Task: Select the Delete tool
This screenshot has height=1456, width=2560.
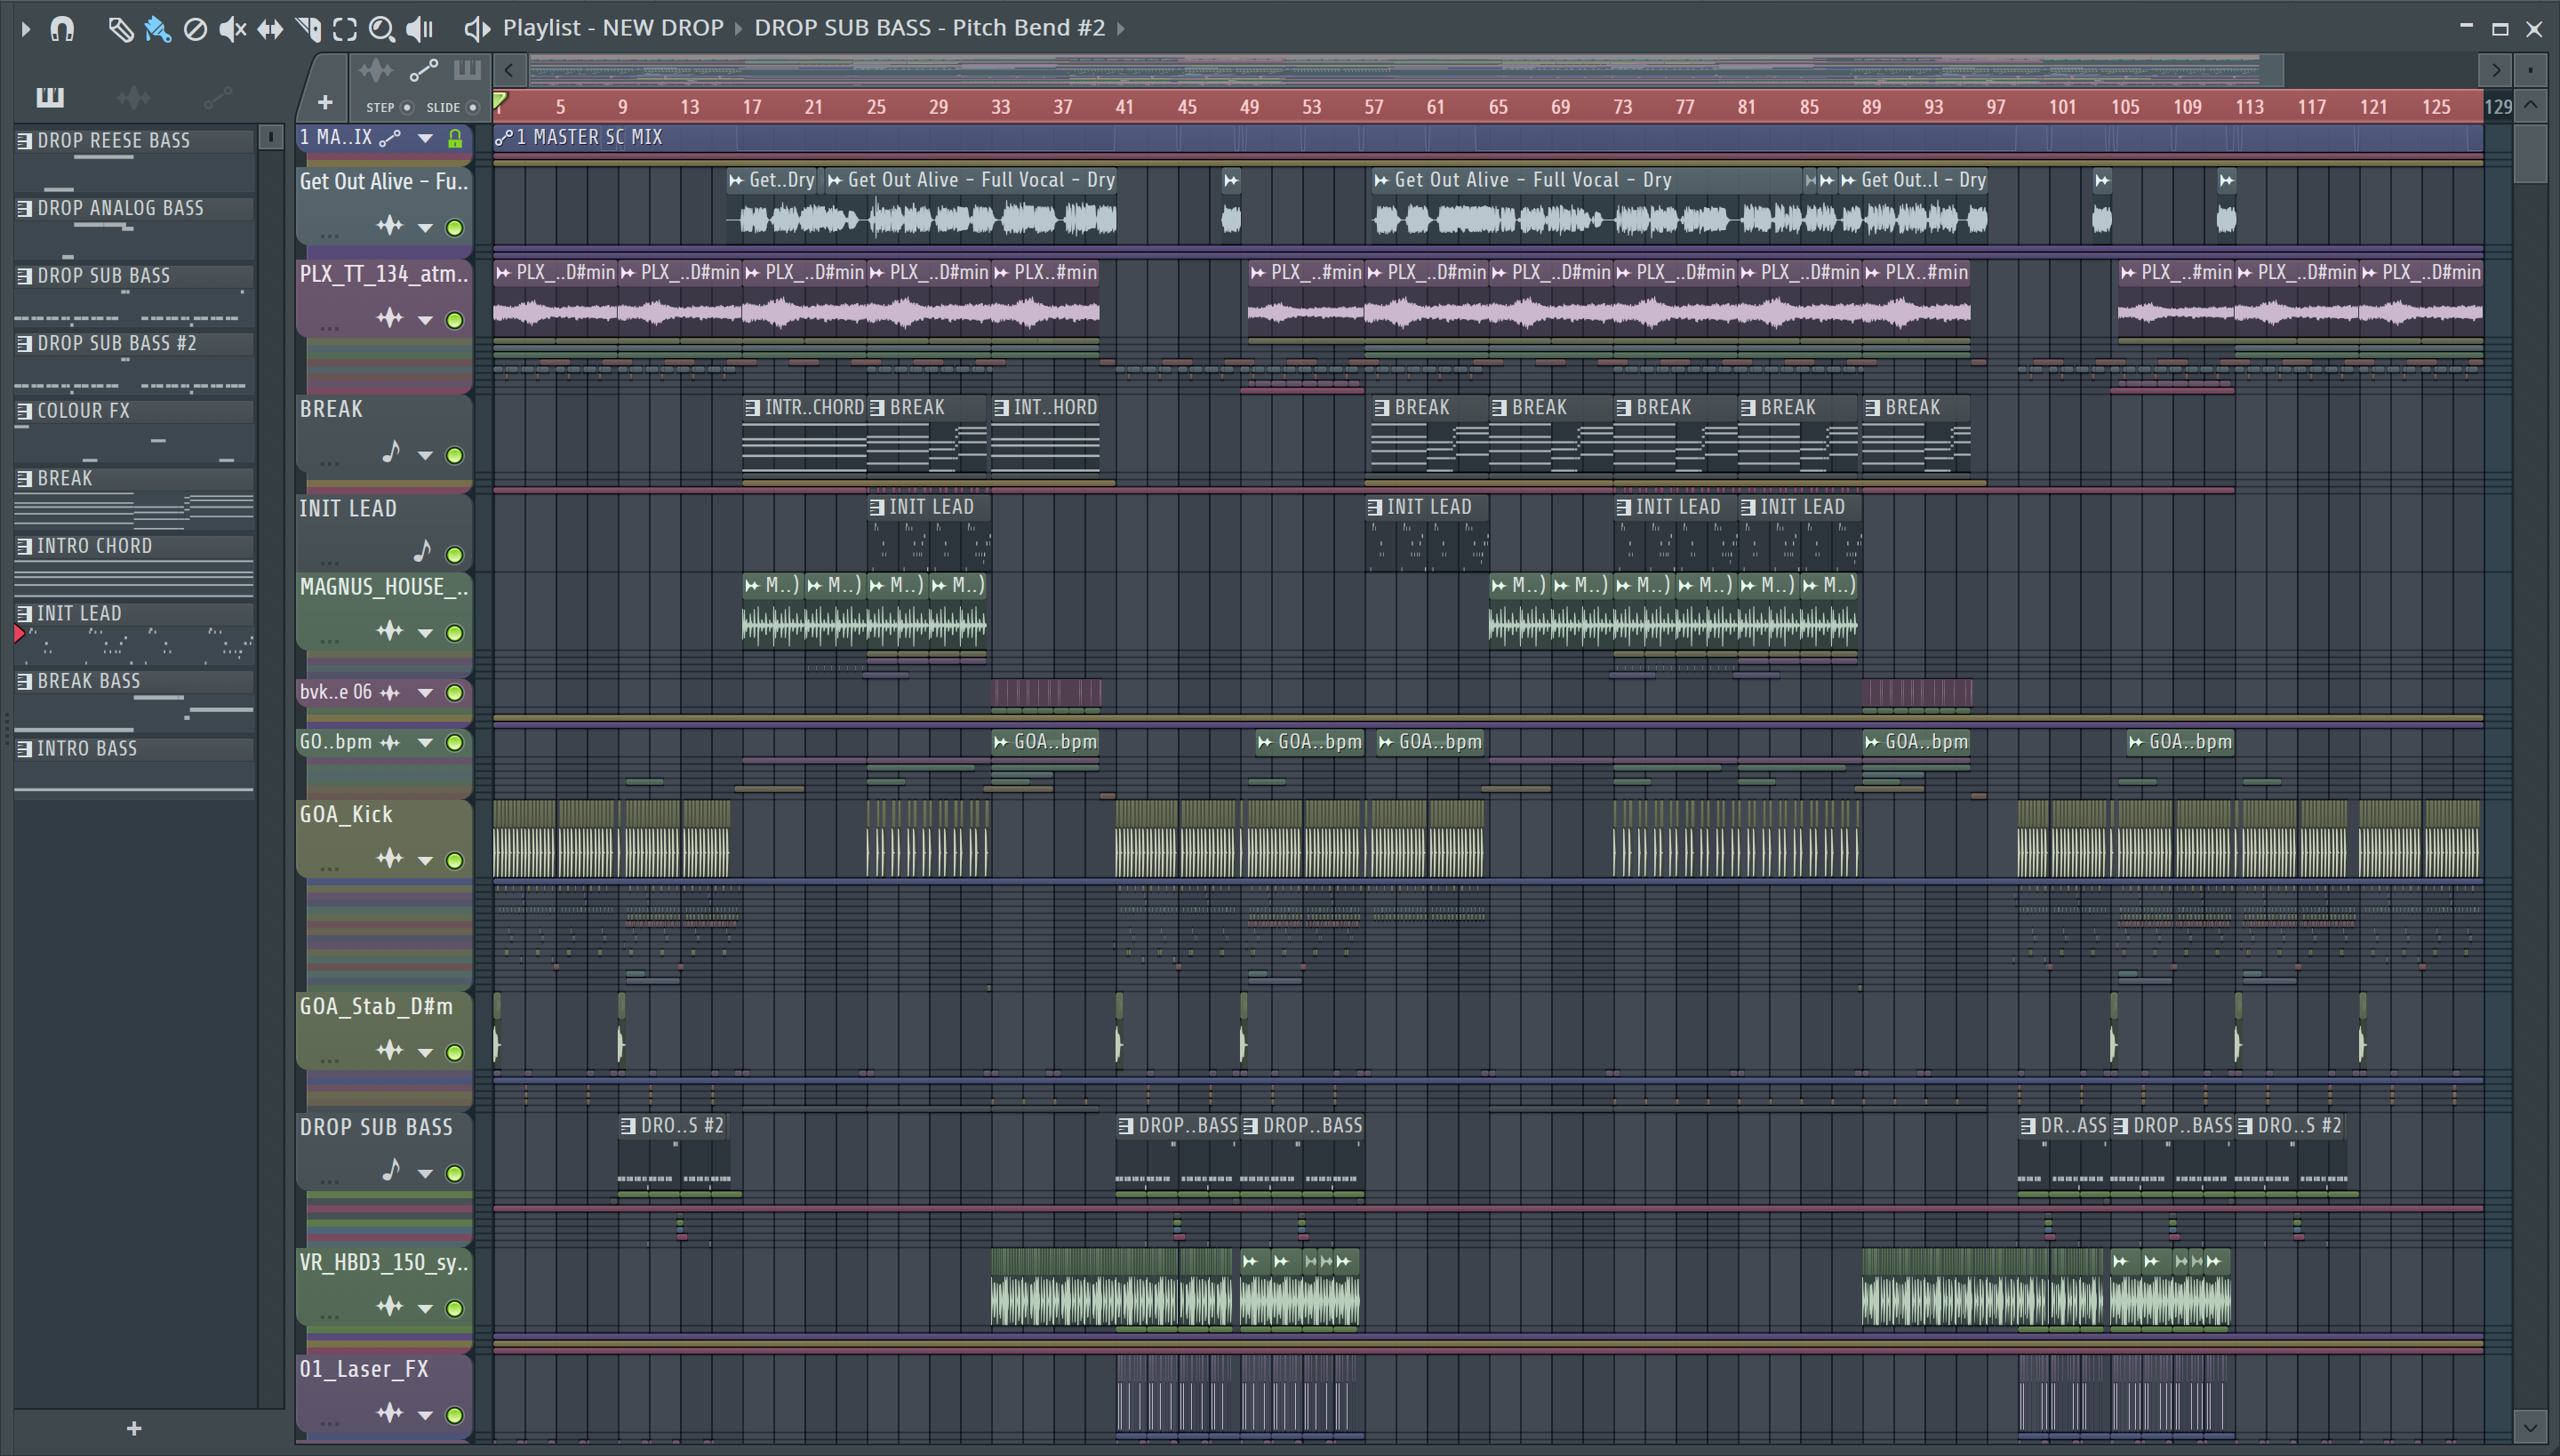Action: [196, 29]
